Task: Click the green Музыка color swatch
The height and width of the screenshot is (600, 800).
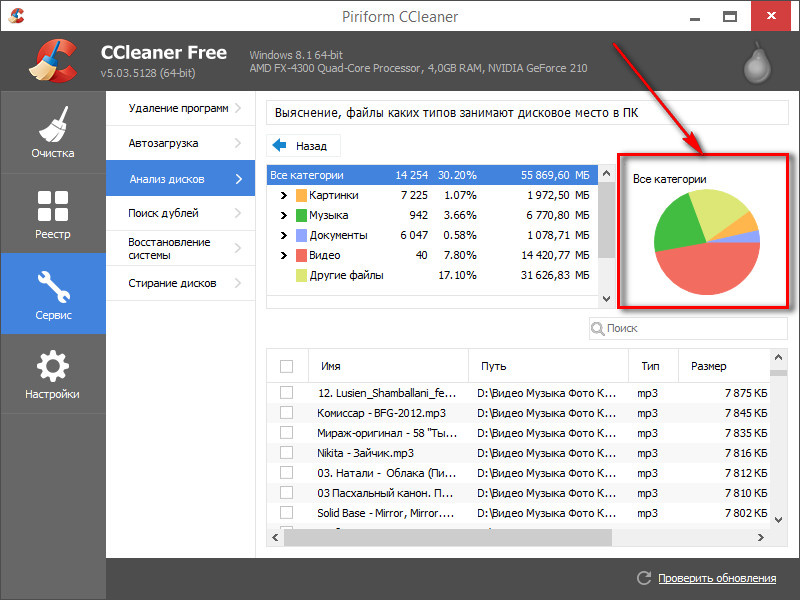Action: (301, 215)
